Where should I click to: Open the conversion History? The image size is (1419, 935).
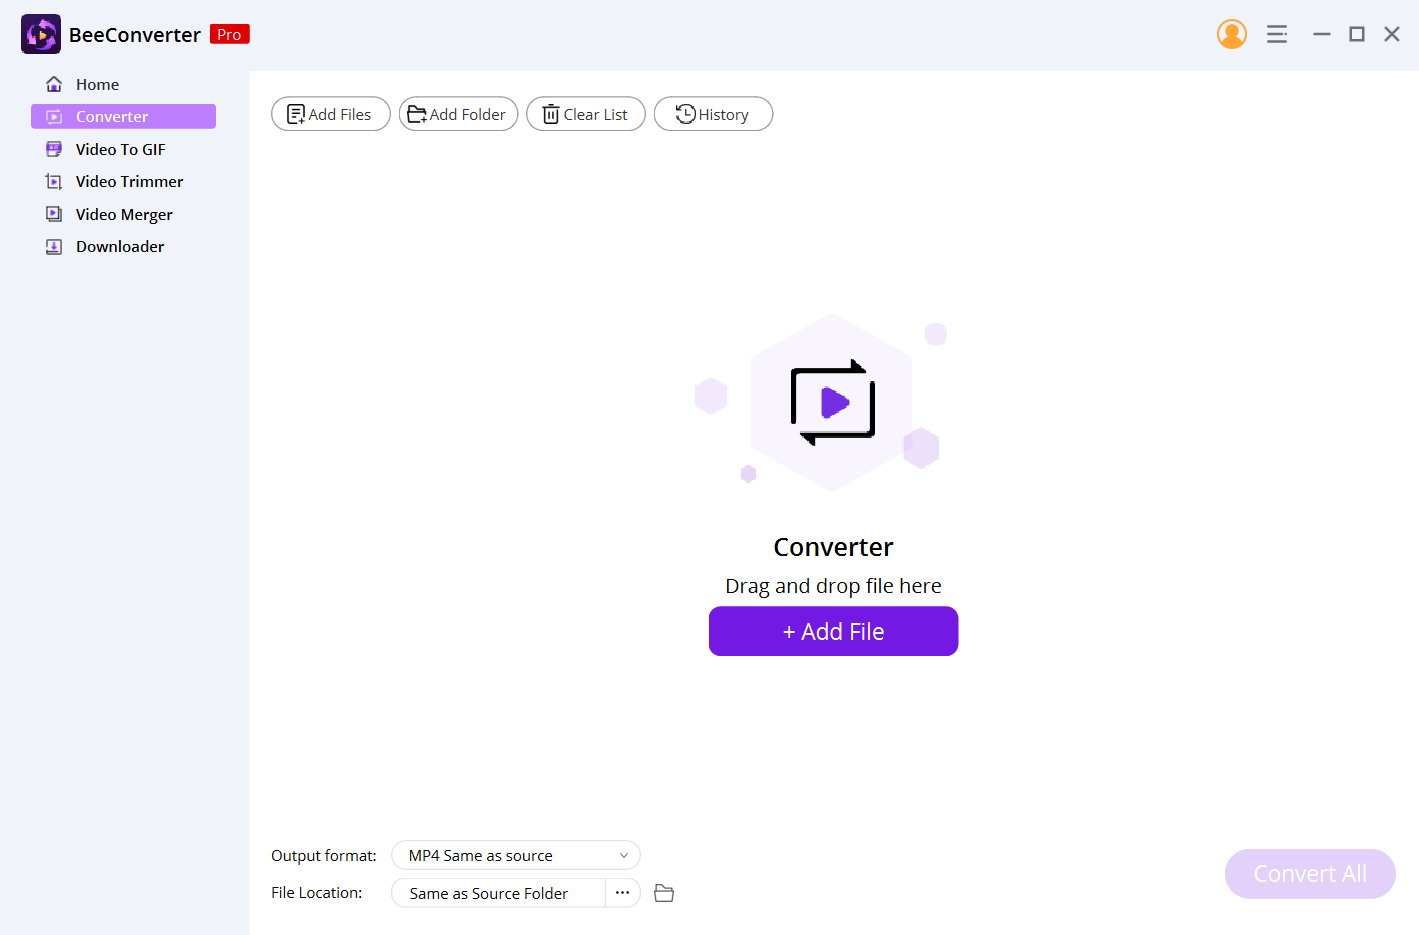713,113
